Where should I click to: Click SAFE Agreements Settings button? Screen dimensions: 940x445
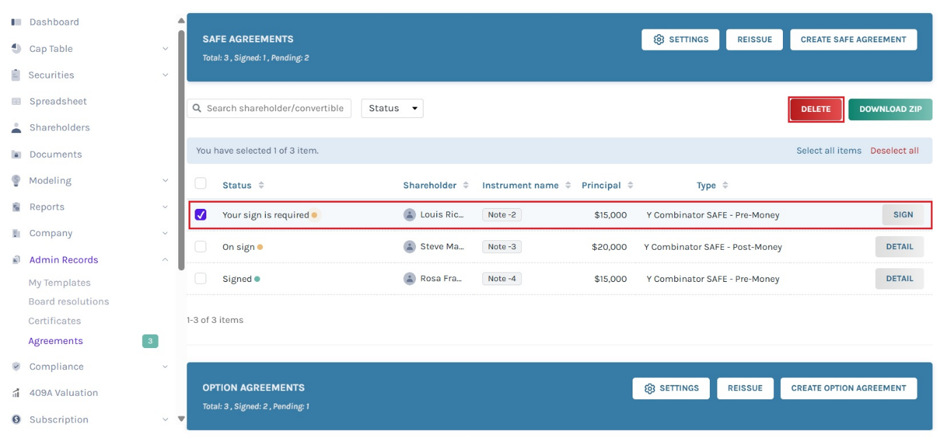(x=680, y=40)
